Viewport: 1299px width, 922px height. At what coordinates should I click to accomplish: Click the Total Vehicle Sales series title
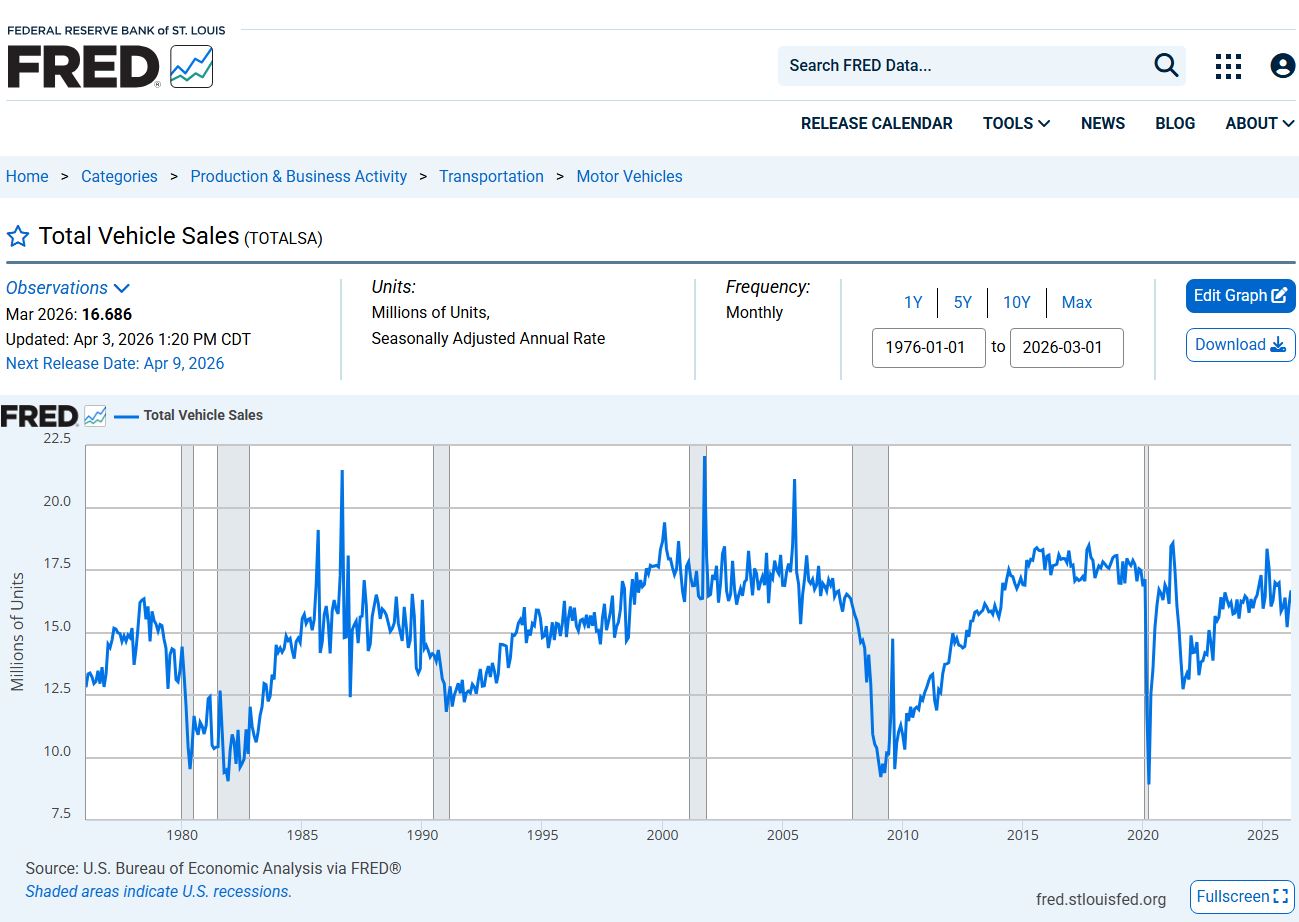tap(139, 236)
